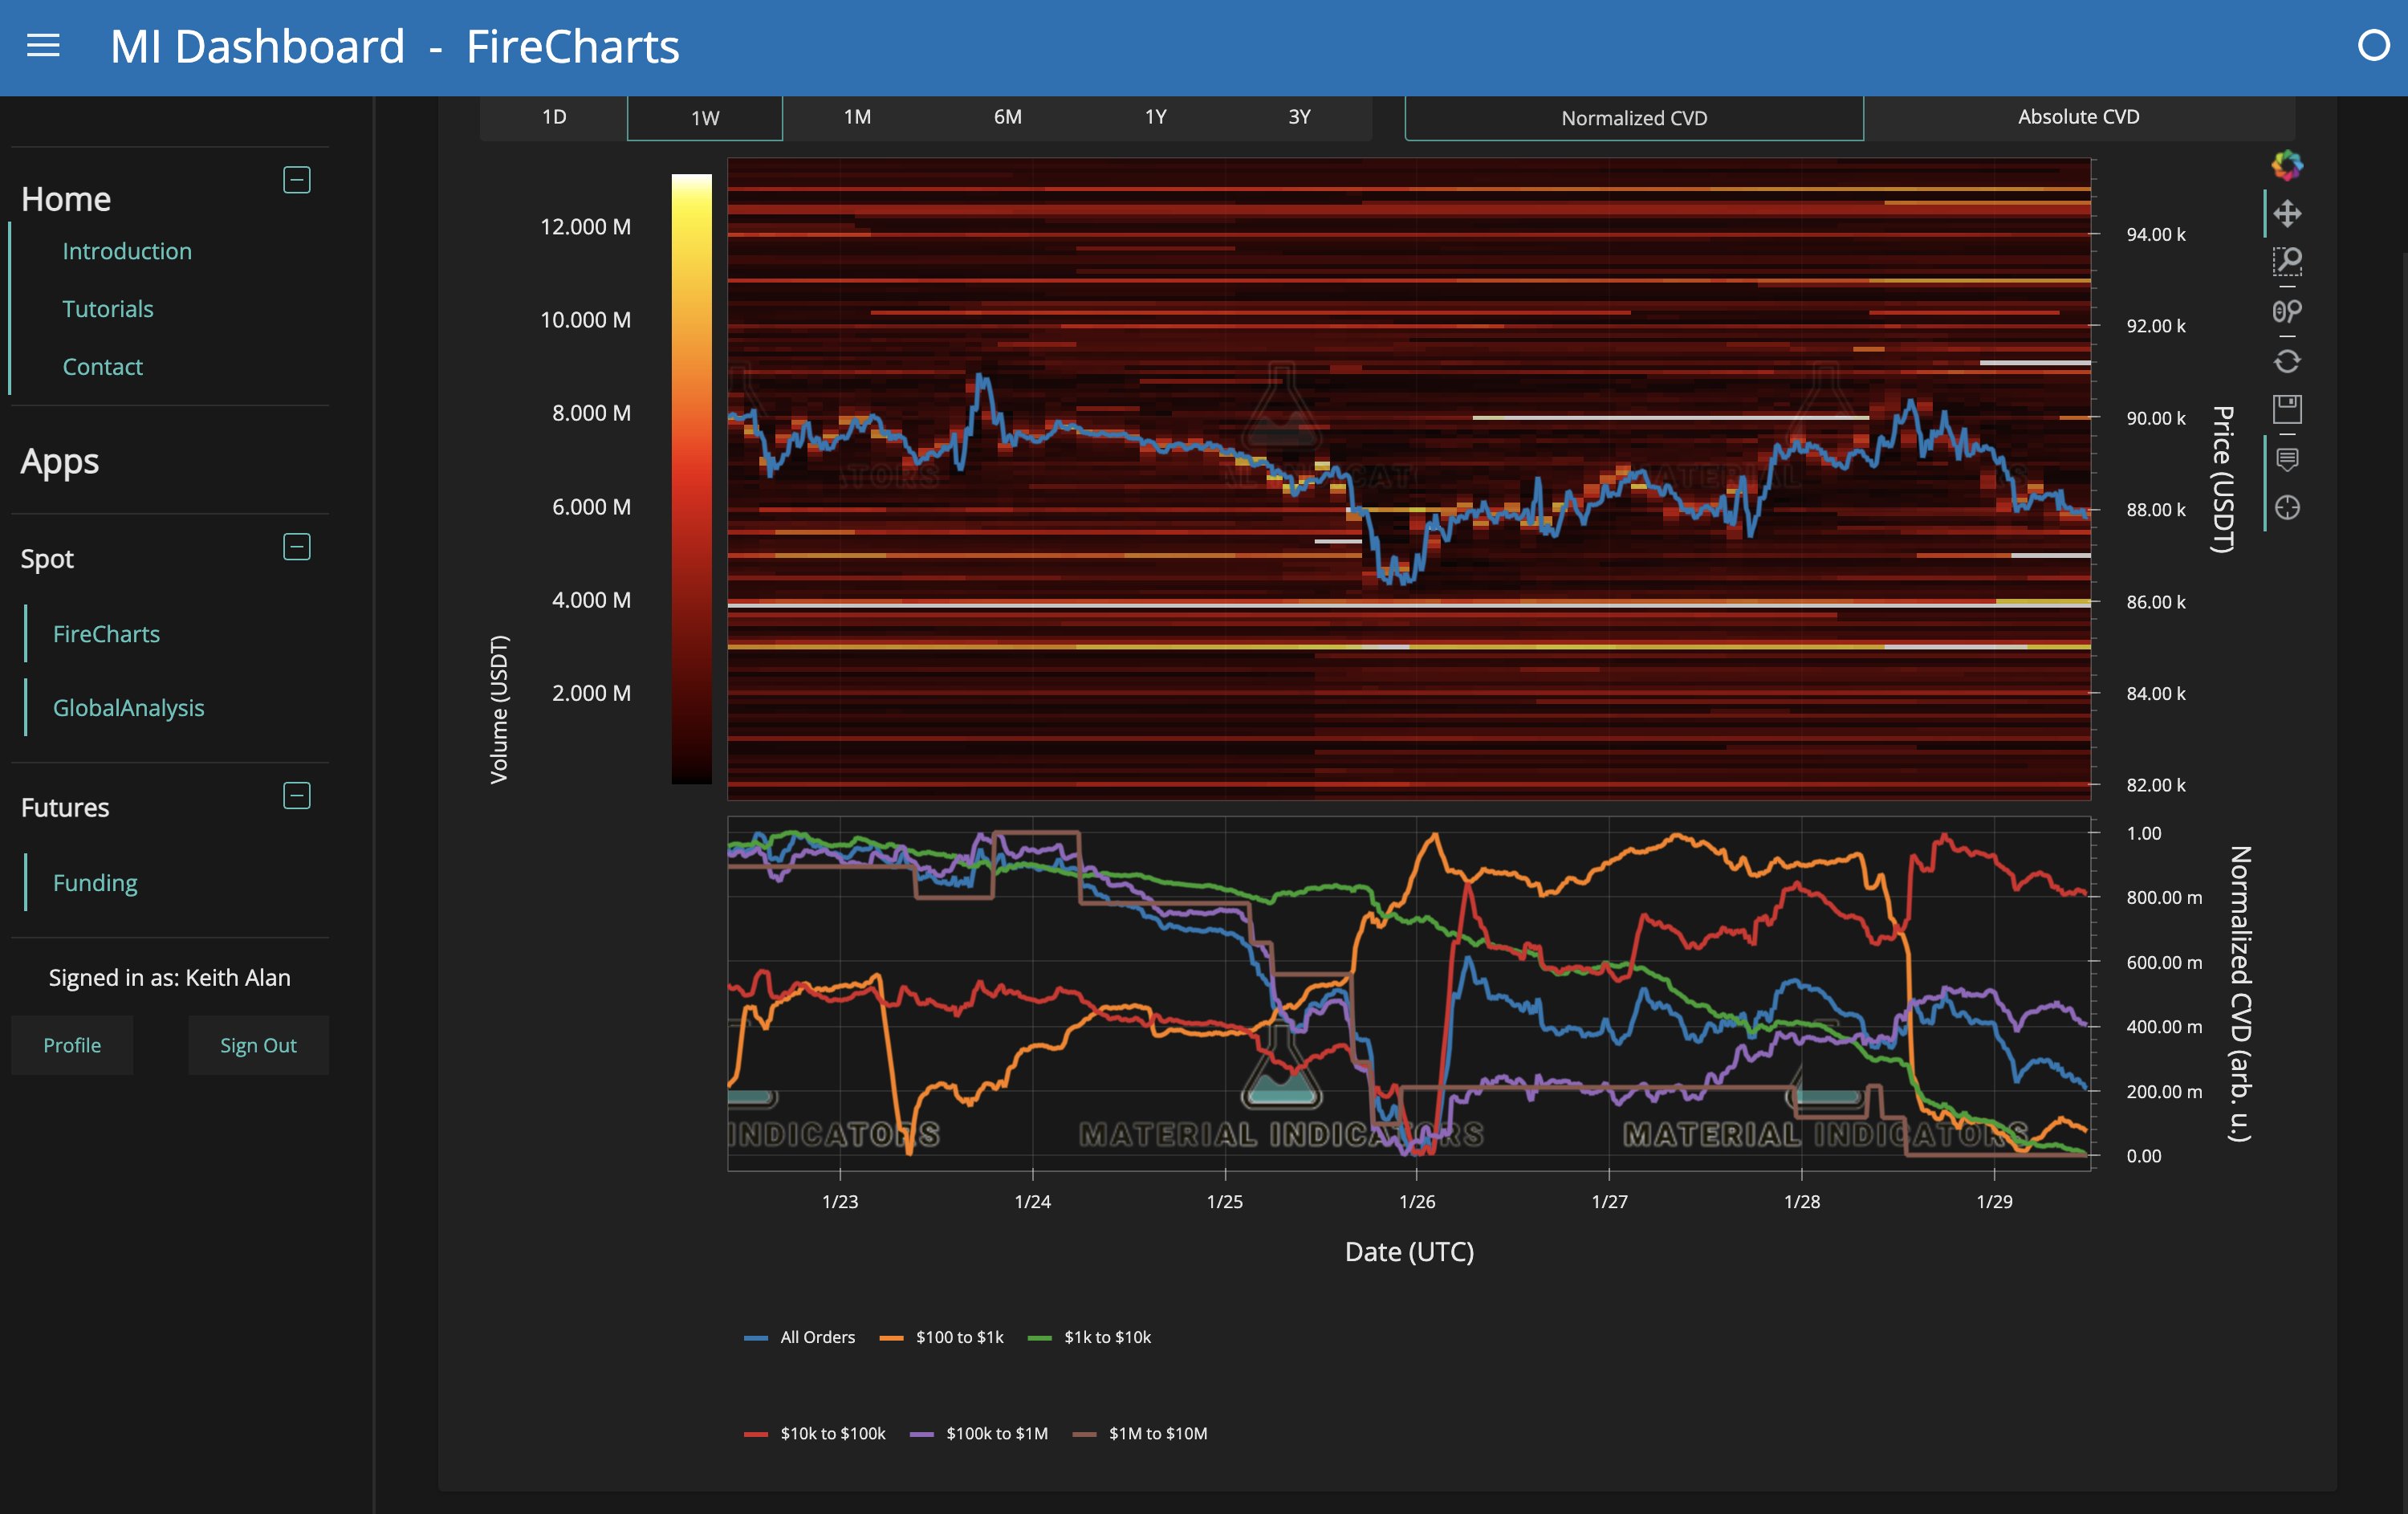Click the volume color scale bar
This screenshot has width=2408, height=1514.
point(691,480)
